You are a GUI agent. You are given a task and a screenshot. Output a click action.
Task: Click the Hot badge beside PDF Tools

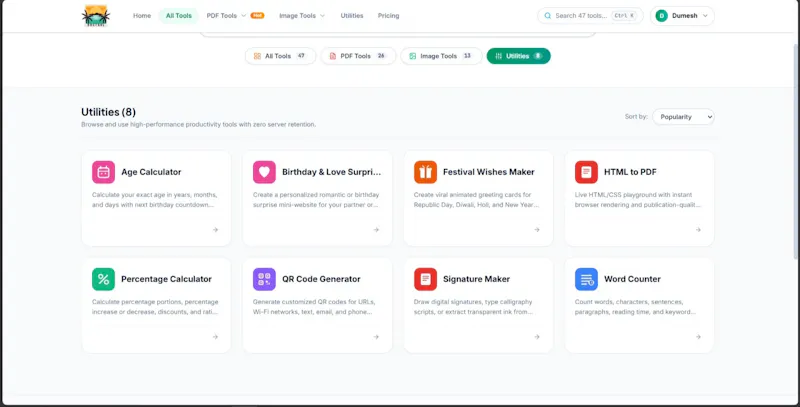click(257, 15)
